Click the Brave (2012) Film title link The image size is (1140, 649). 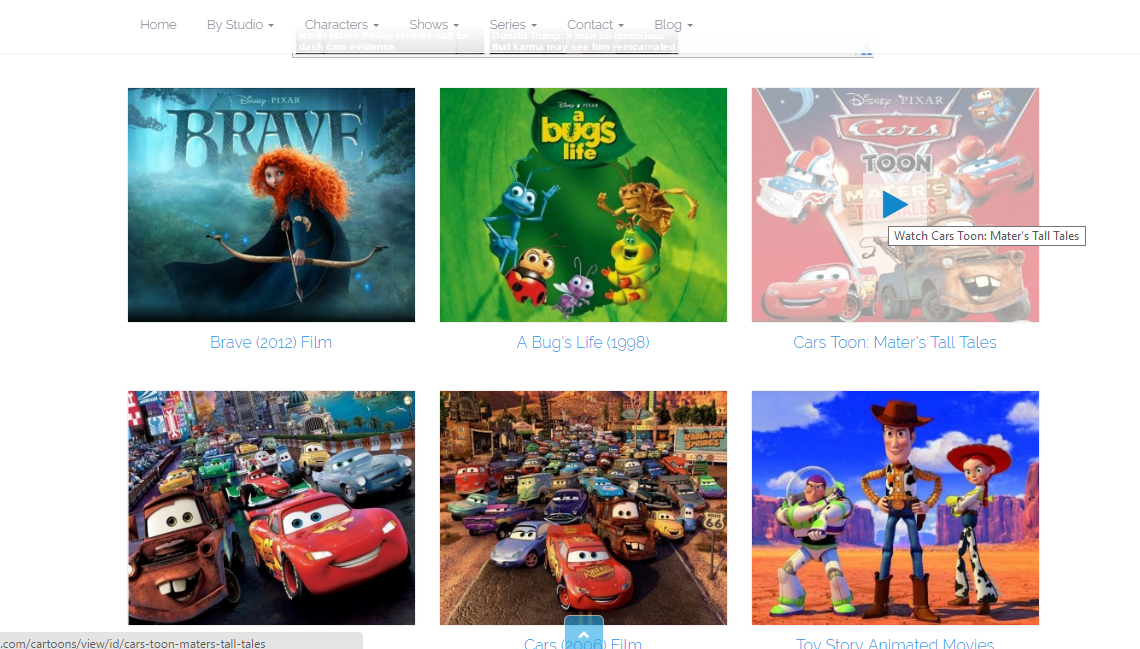(271, 342)
